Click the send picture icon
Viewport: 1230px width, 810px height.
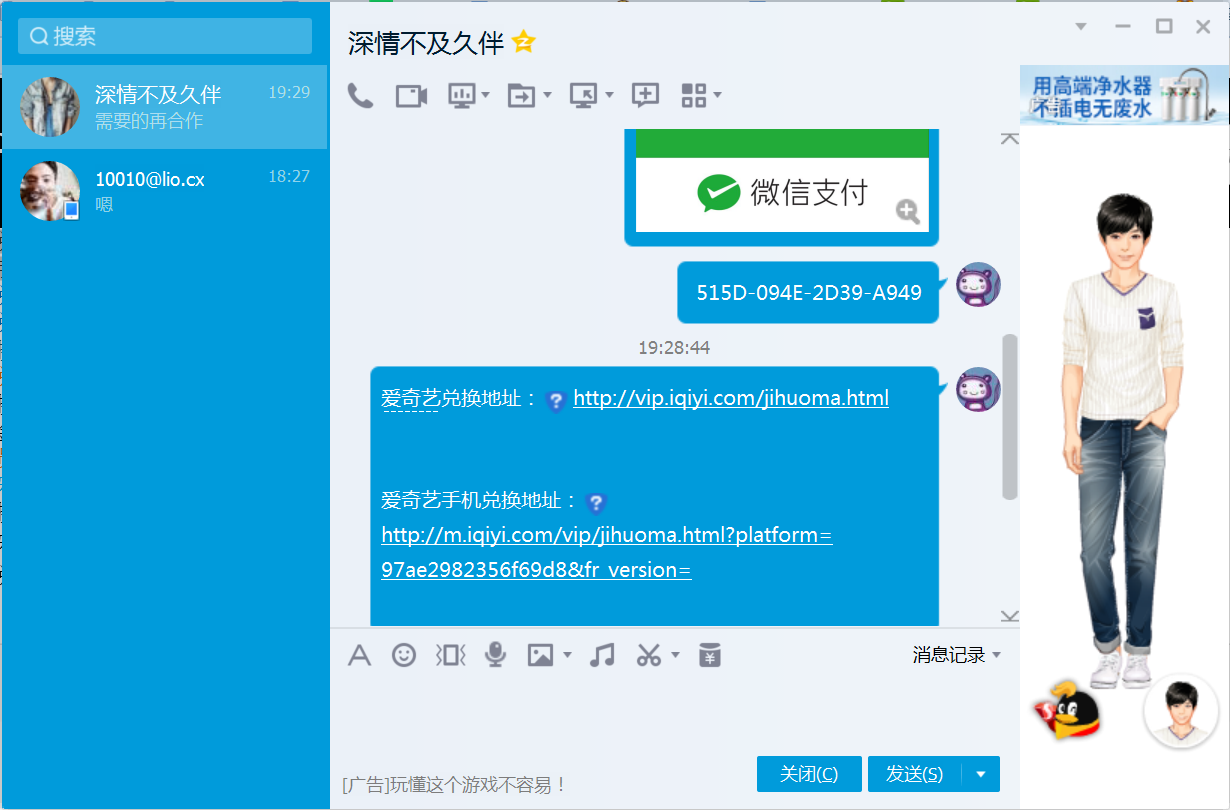pyautogui.click(x=540, y=655)
